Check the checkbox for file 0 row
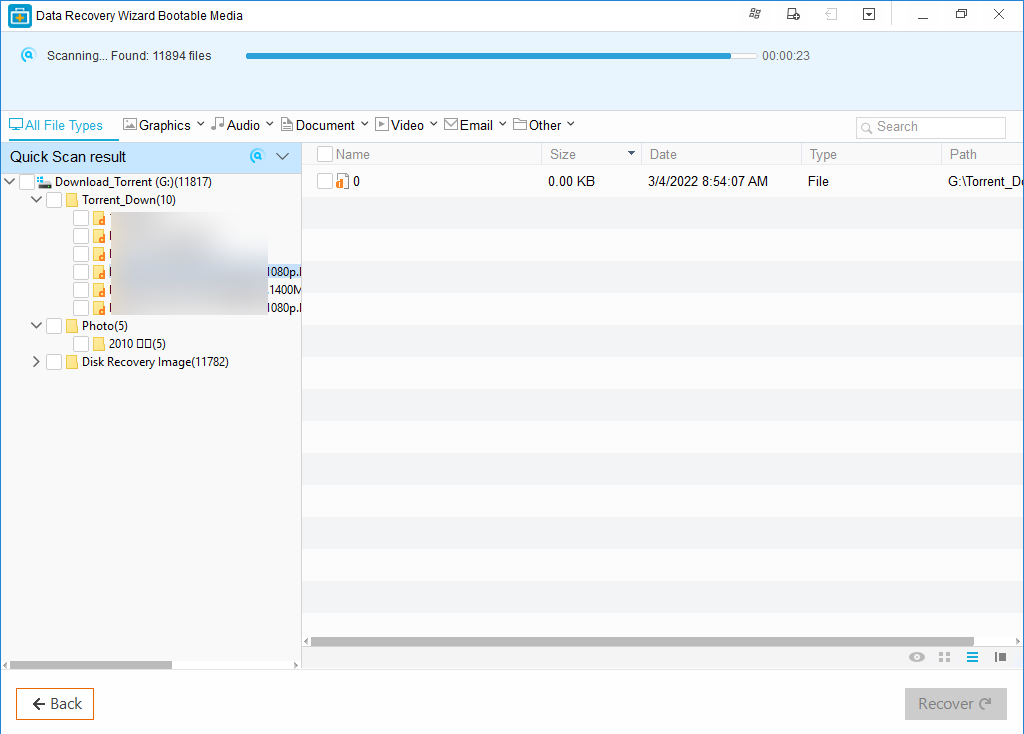 click(x=325, y=181)
